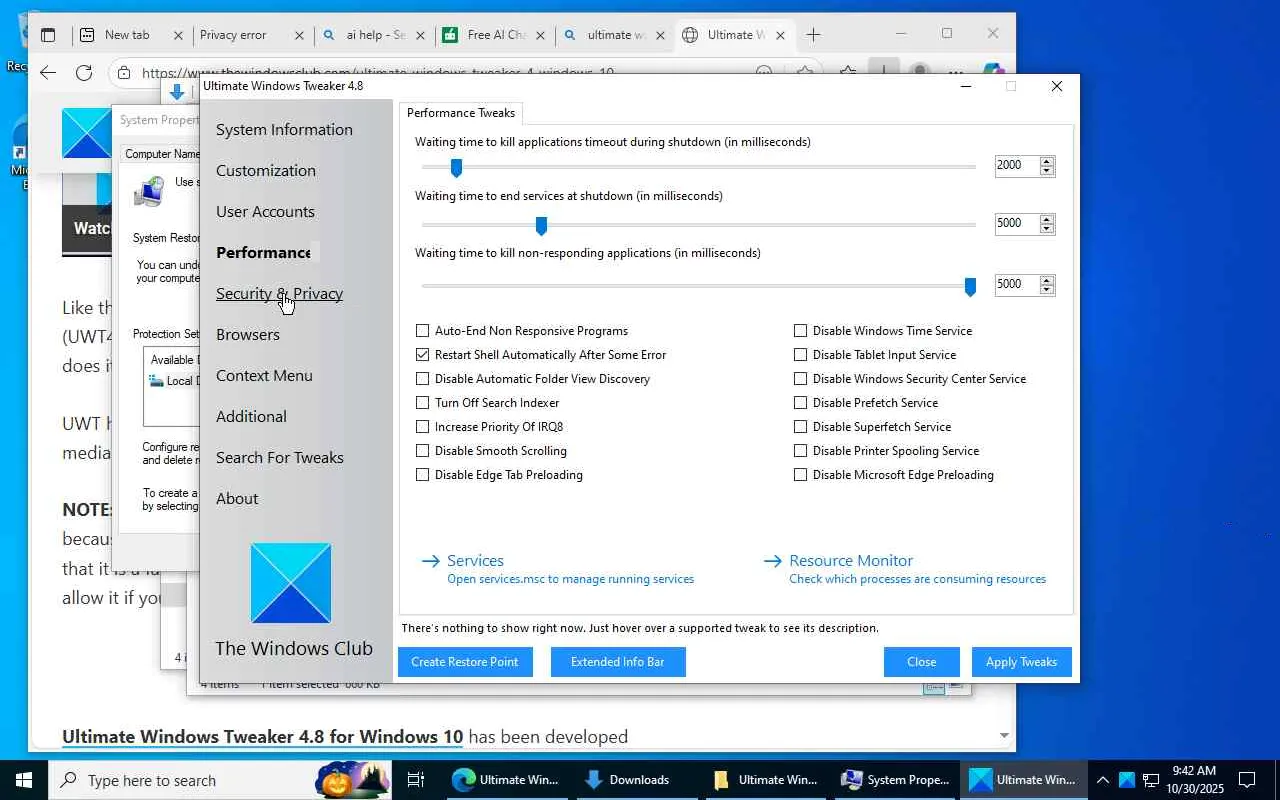Refresh the page in the Edge browser
Screen dimensions: 1280x800
(x=84, y=72)
